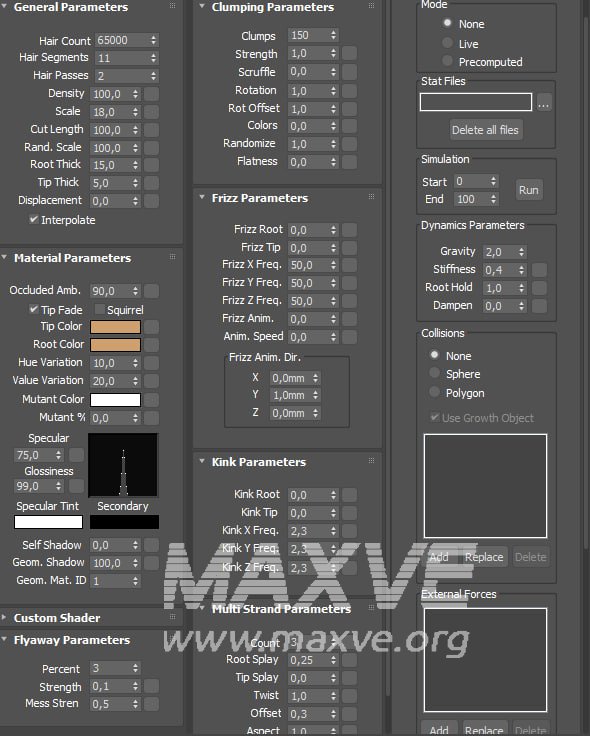The height and width of the screenshot is (736, 590).
Task: Click the Run simulation button
Action: (529, 190)
